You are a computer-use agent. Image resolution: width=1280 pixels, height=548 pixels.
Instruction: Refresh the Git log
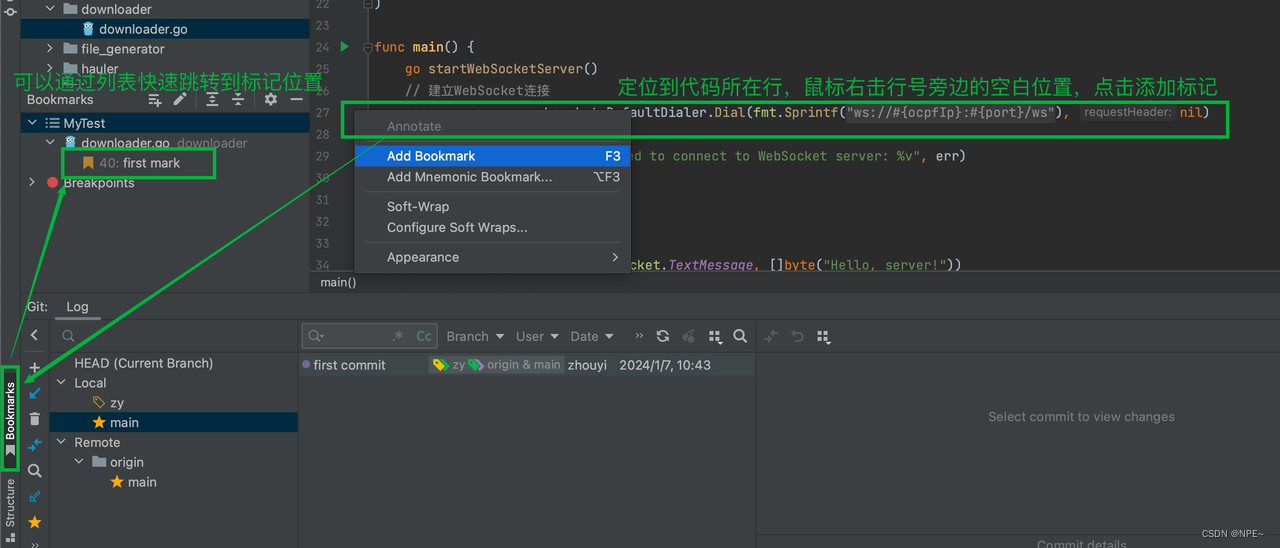(x=663, y=337)
